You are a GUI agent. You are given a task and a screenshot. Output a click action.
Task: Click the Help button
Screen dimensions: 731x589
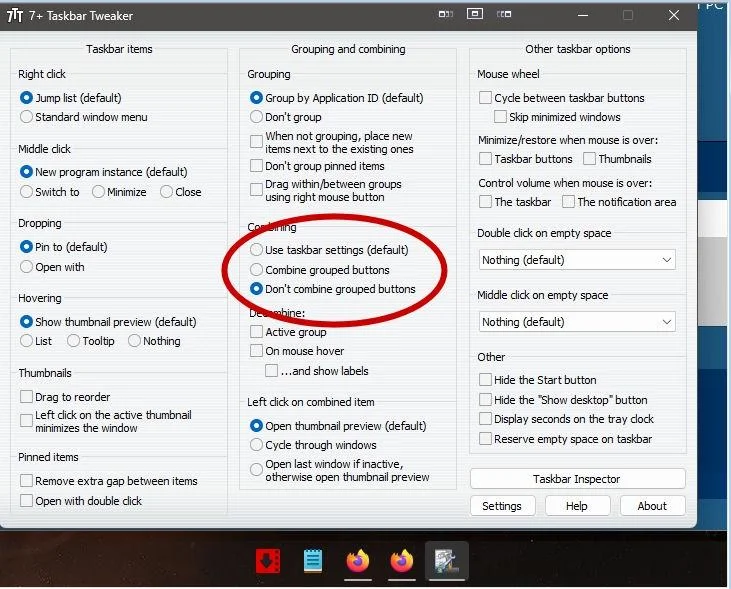(x=577, y=506)
